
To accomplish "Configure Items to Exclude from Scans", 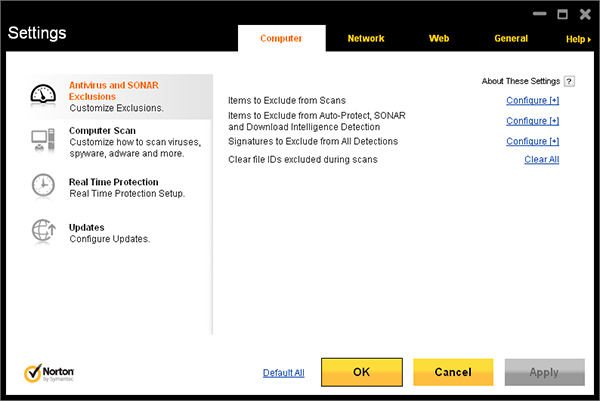I will click(x=532, y=100).
